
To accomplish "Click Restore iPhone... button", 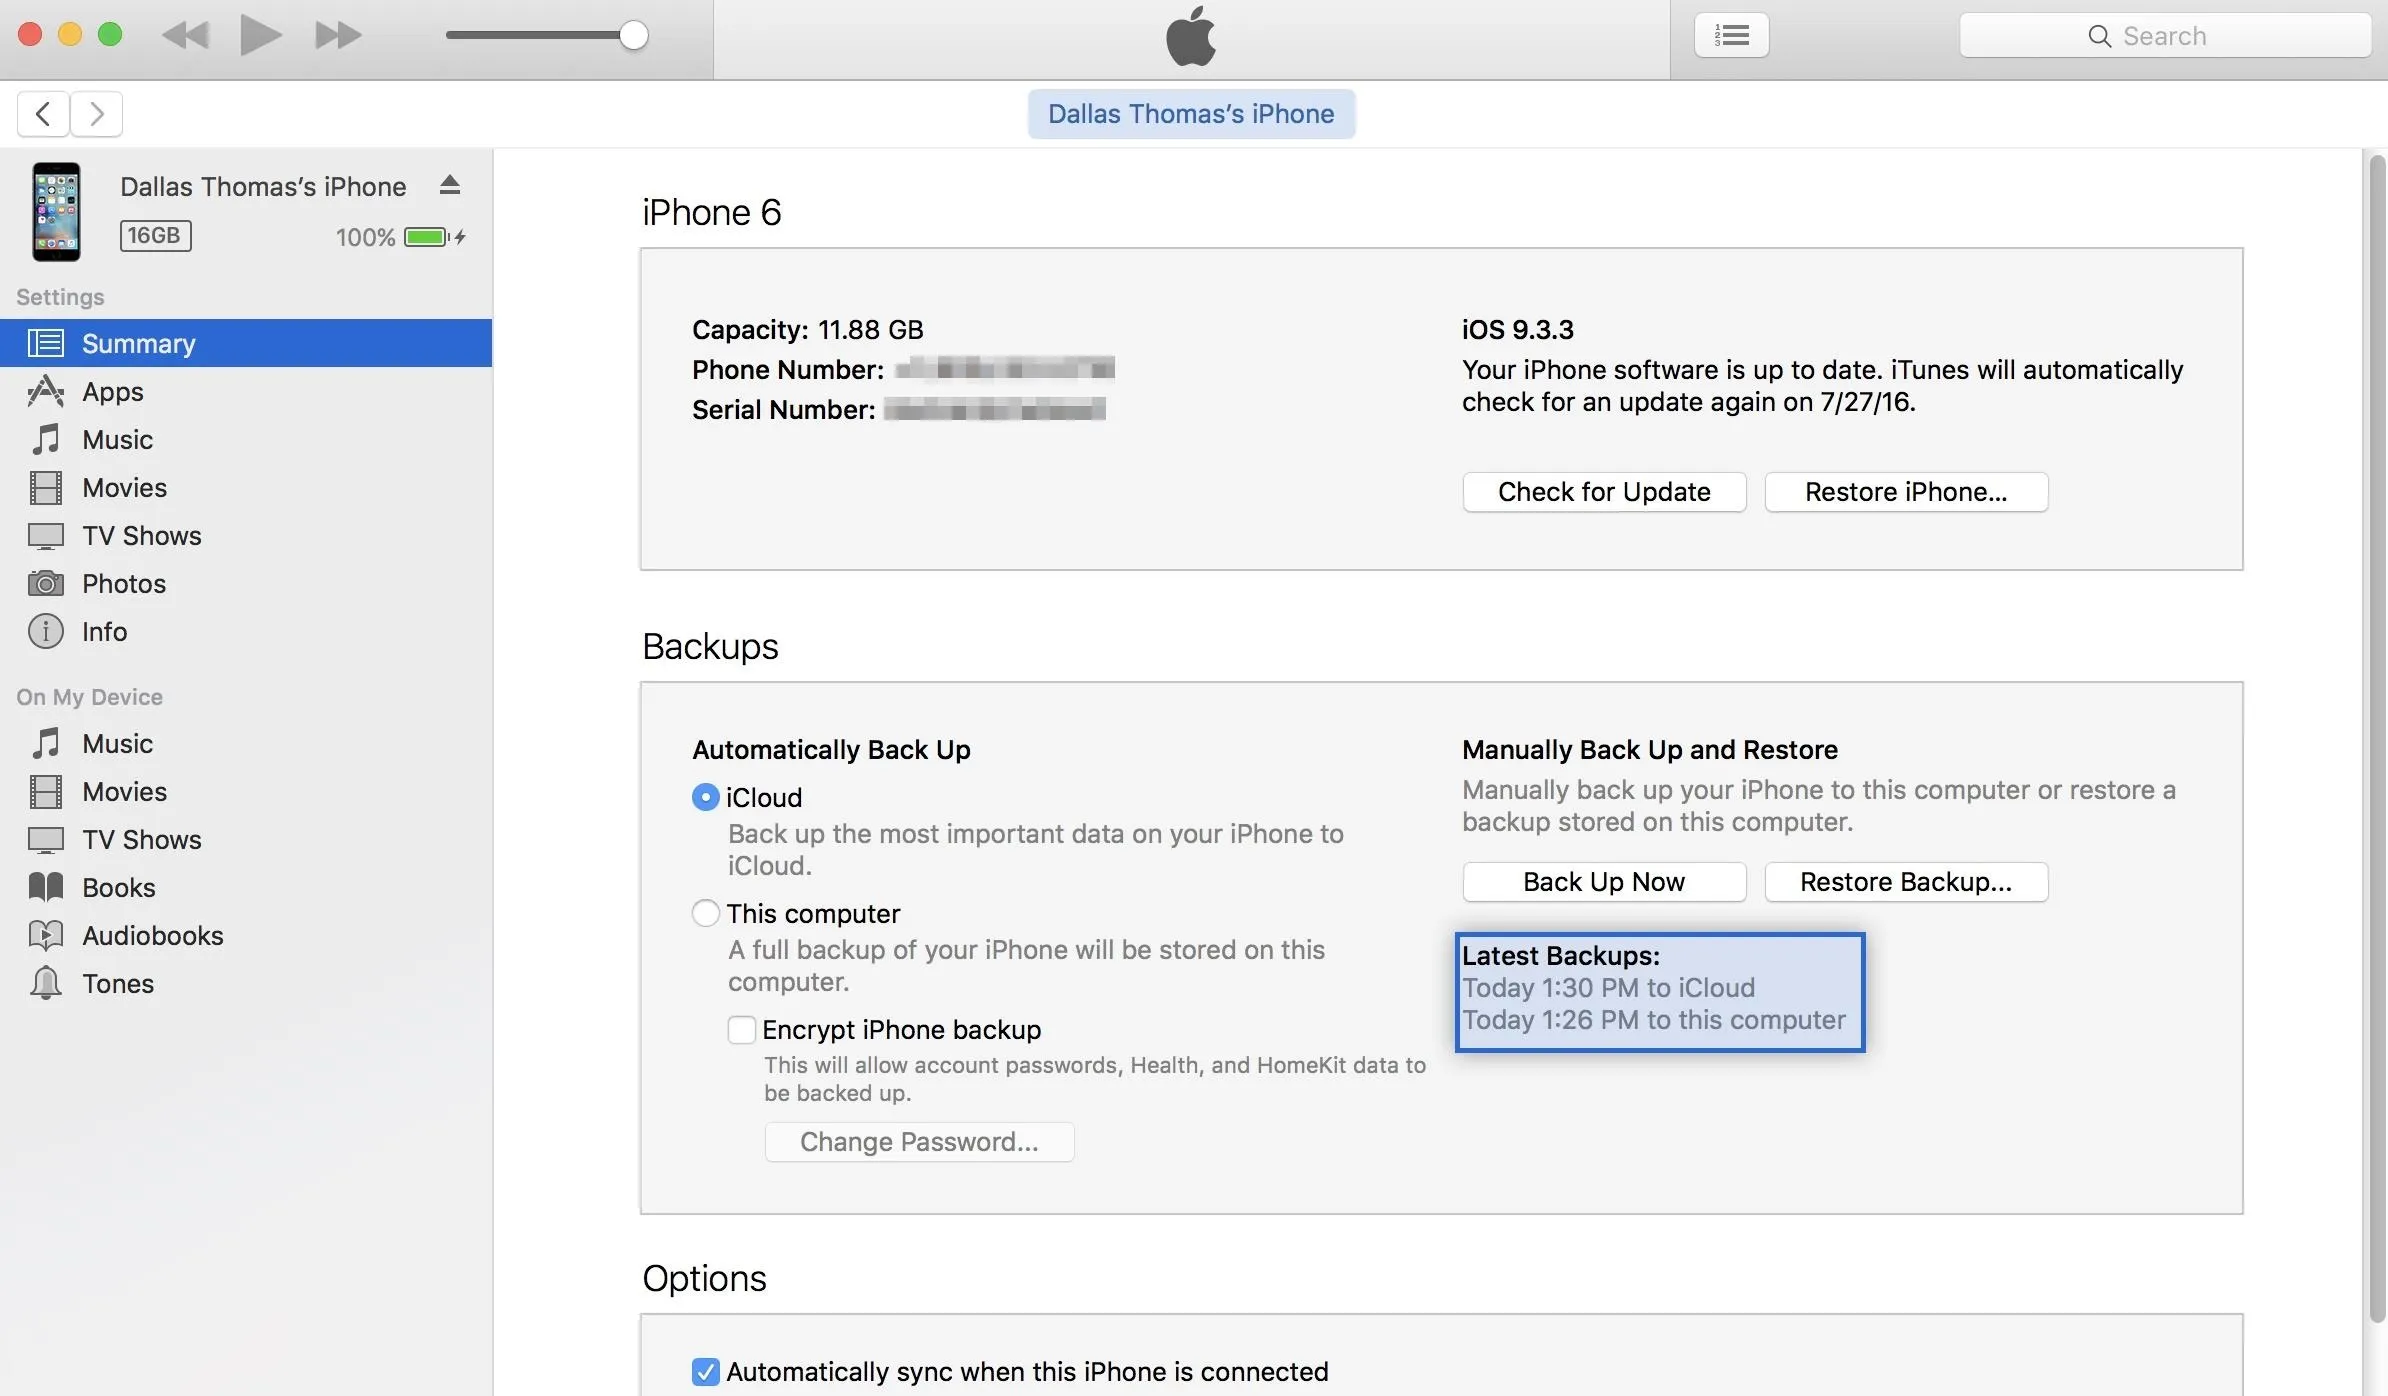I will point(1906,492).
